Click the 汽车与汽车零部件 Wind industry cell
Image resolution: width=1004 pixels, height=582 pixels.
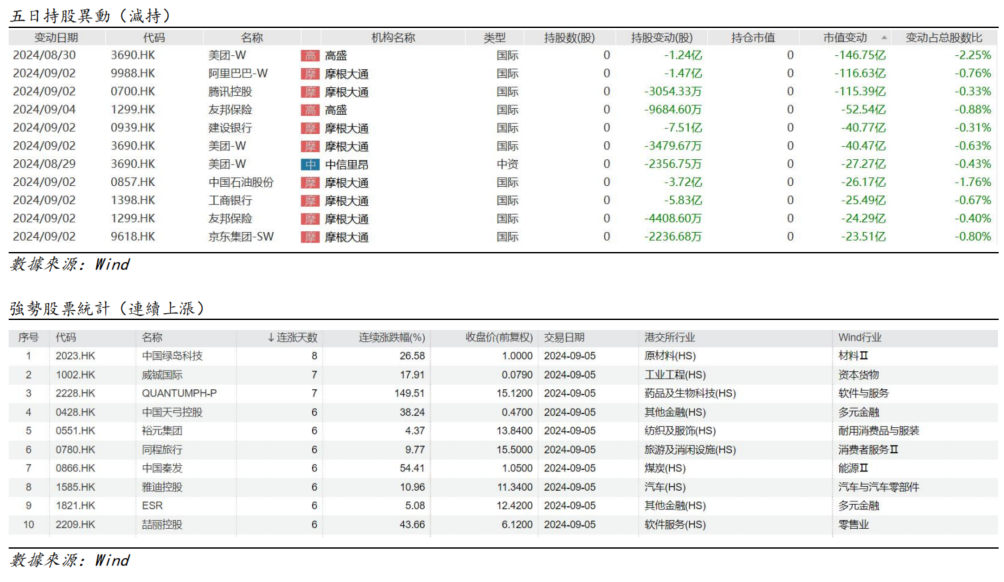(x=878, y=487)
